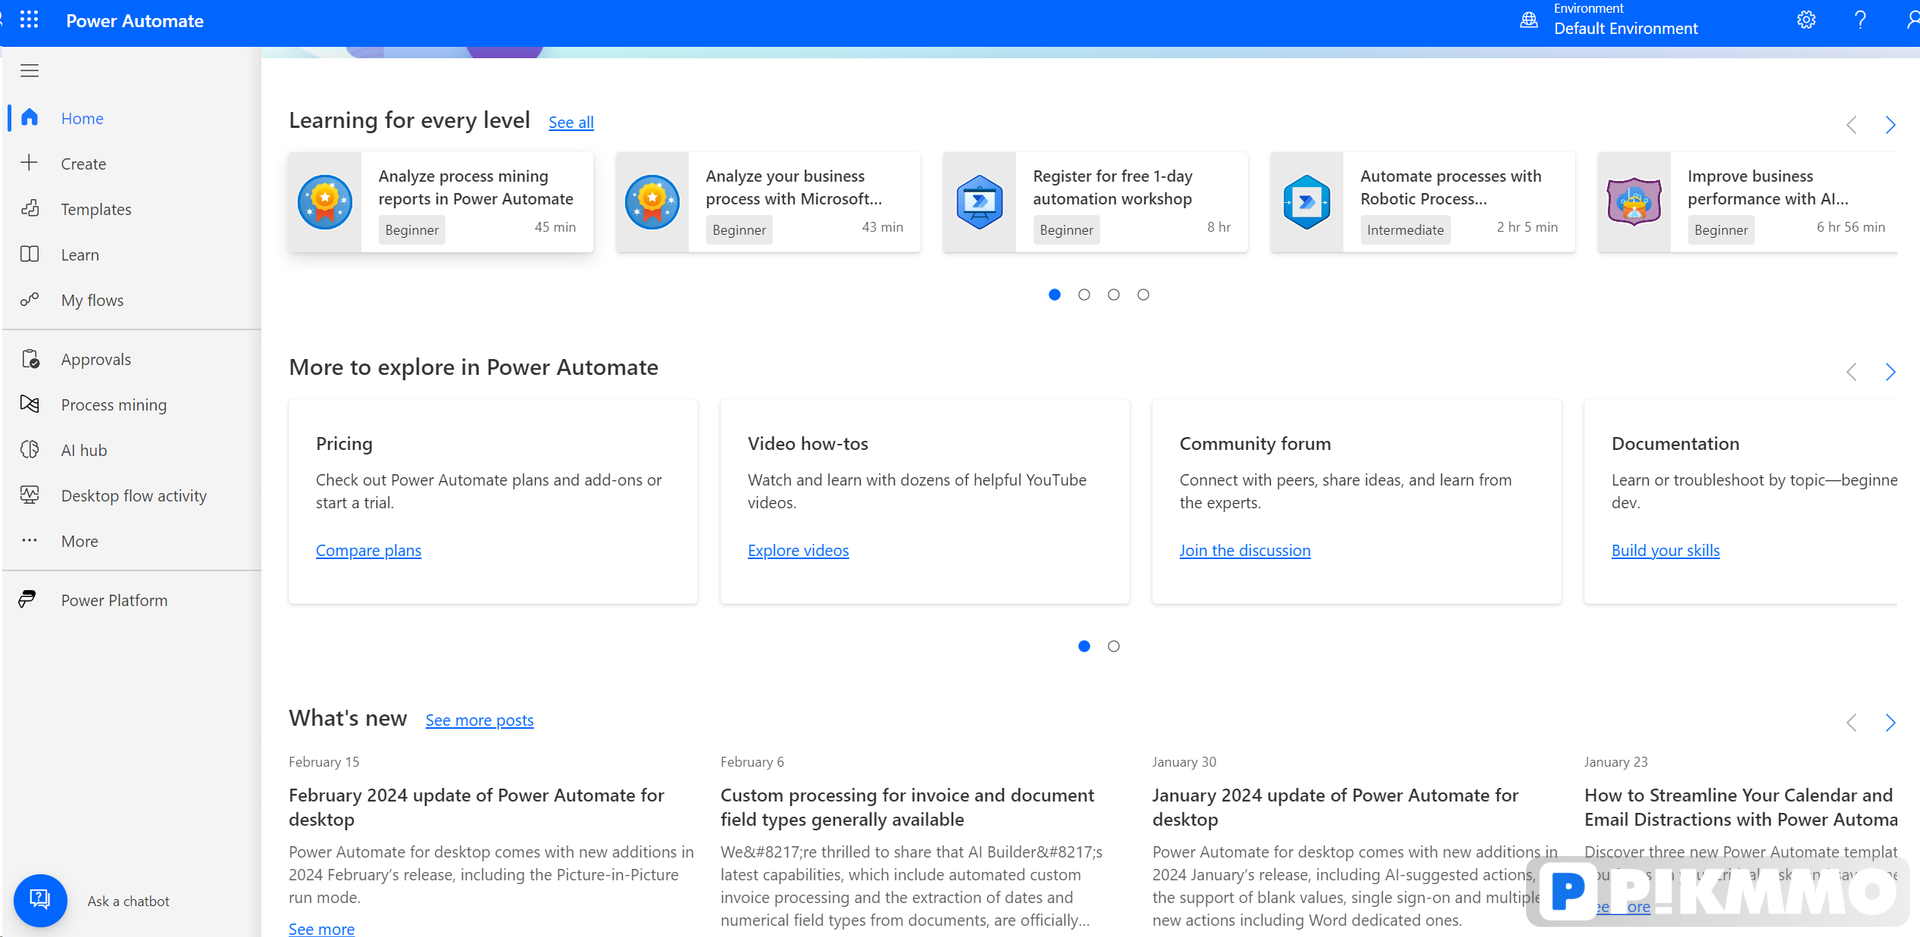Go to previous More to explore page
Viewport: 1920px width, 937px height.
click(1851, 372)
